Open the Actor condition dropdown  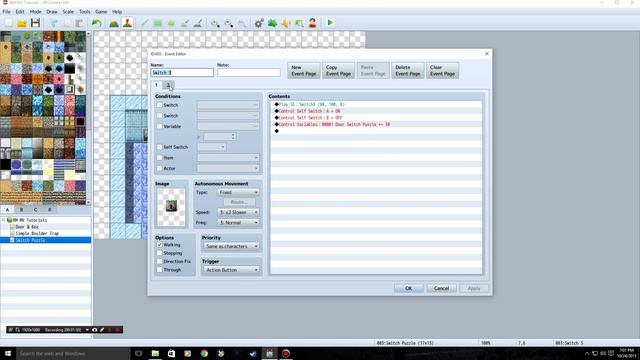(x=228, y=168)
